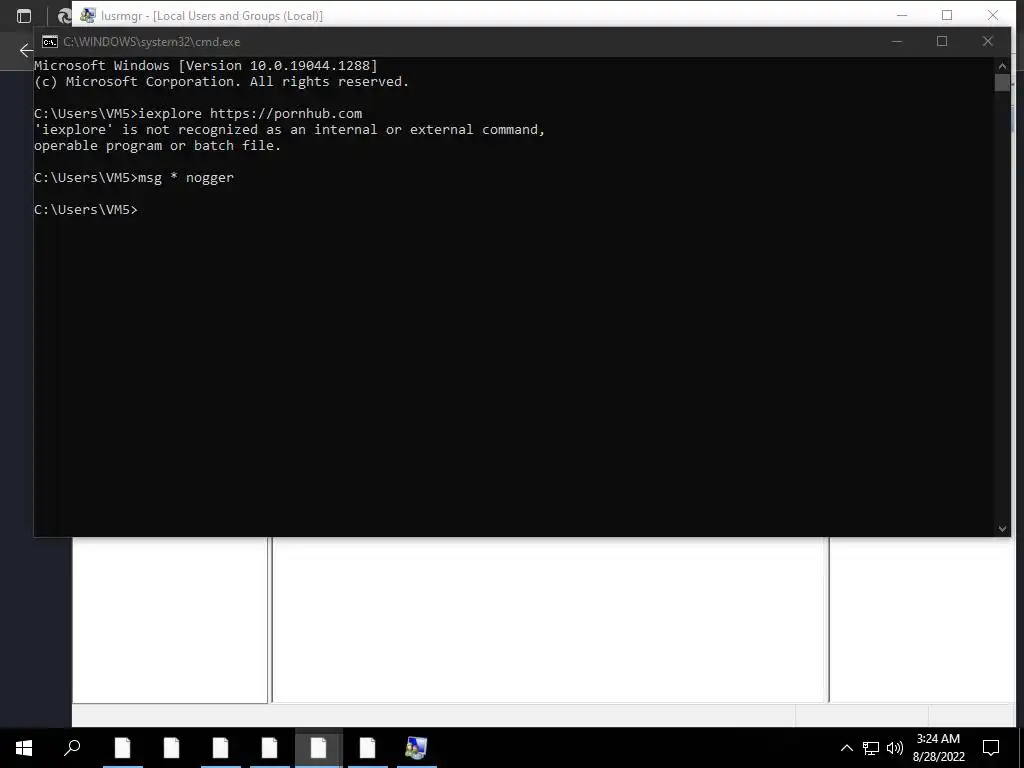Close the lusrmgr window
Image resolution: width=1024 pixels, height=768 pixels.
(x=993, y=15)
